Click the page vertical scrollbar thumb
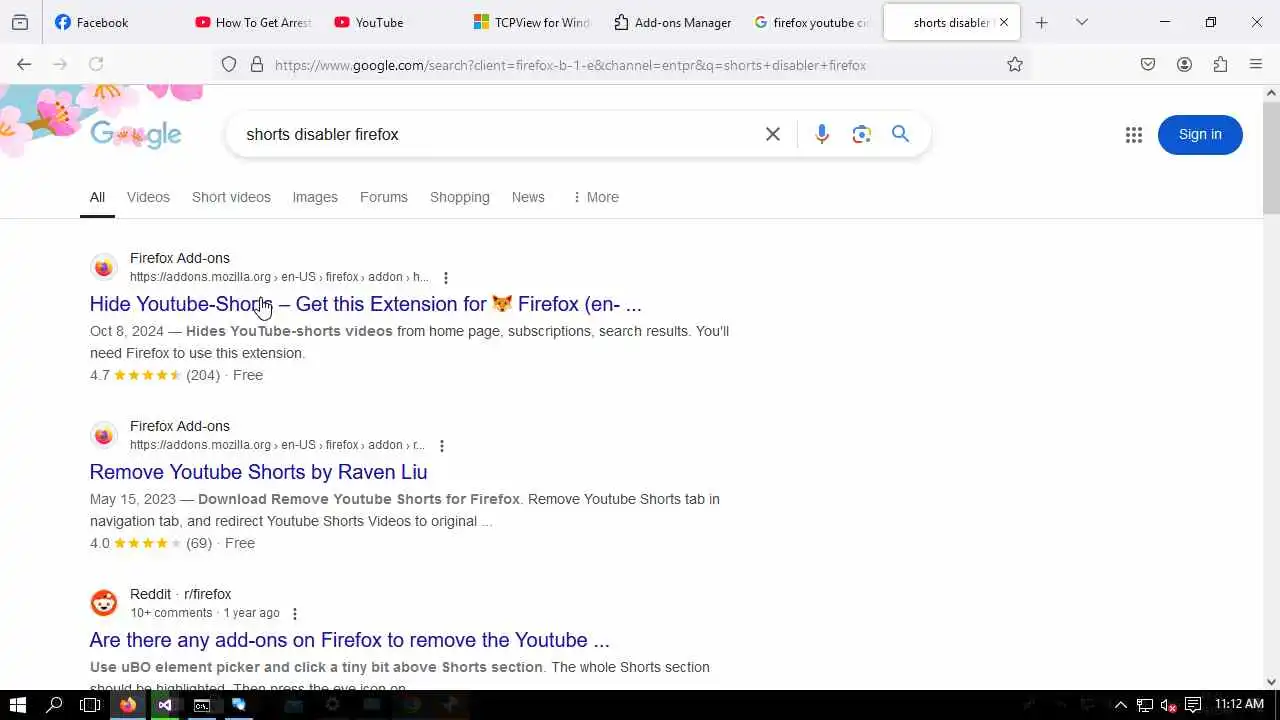This screenshot has width=1280, height=720. (1271, 157)
